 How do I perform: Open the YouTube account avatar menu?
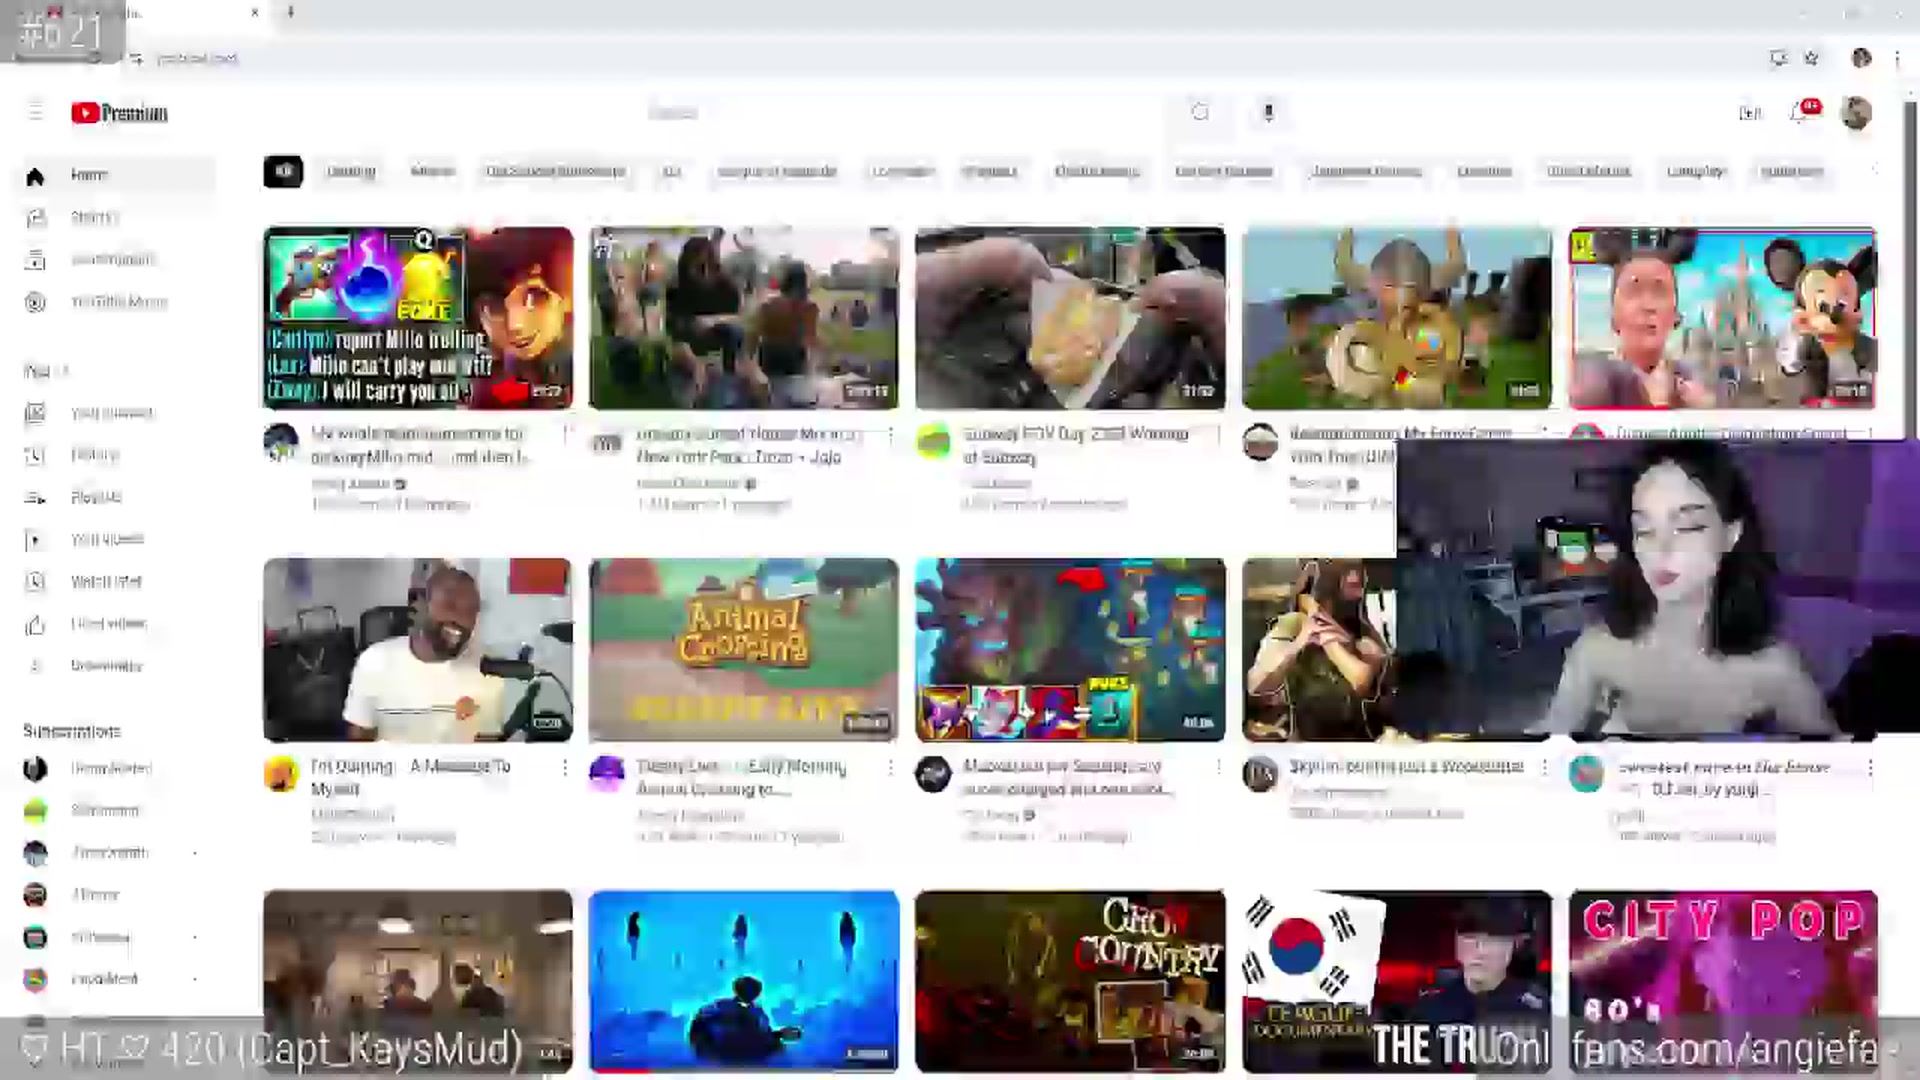pyautogui.click(x=1856, y=113)
